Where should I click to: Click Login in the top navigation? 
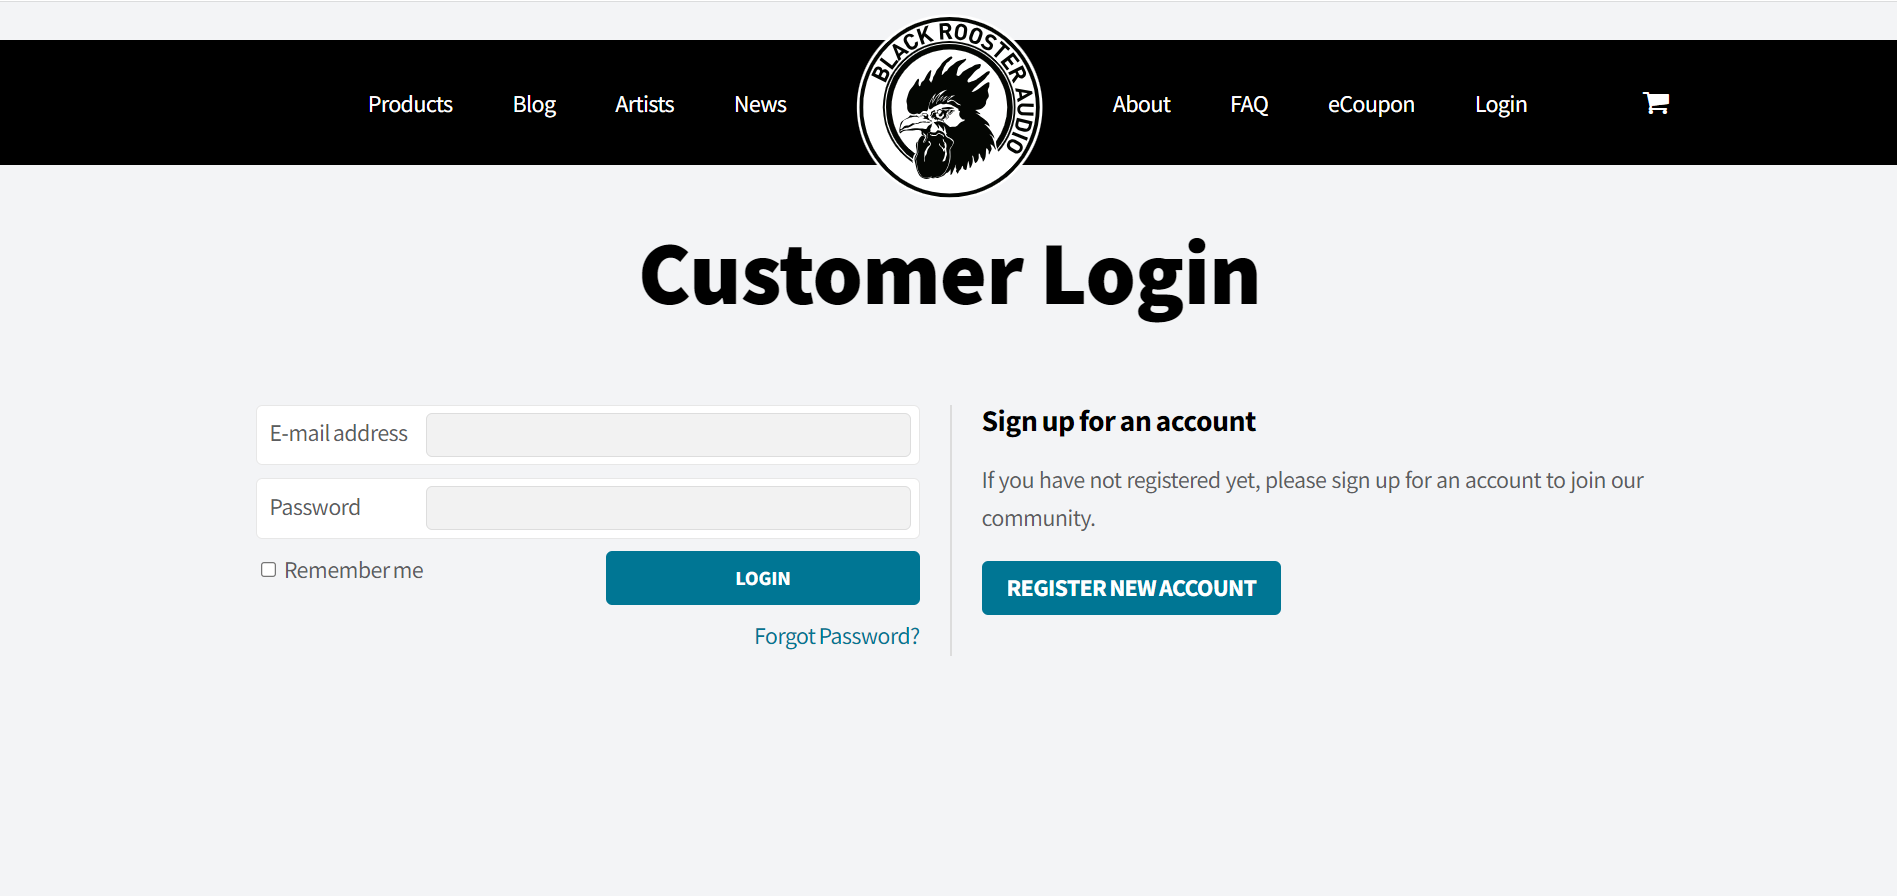tap(1501, 104)
